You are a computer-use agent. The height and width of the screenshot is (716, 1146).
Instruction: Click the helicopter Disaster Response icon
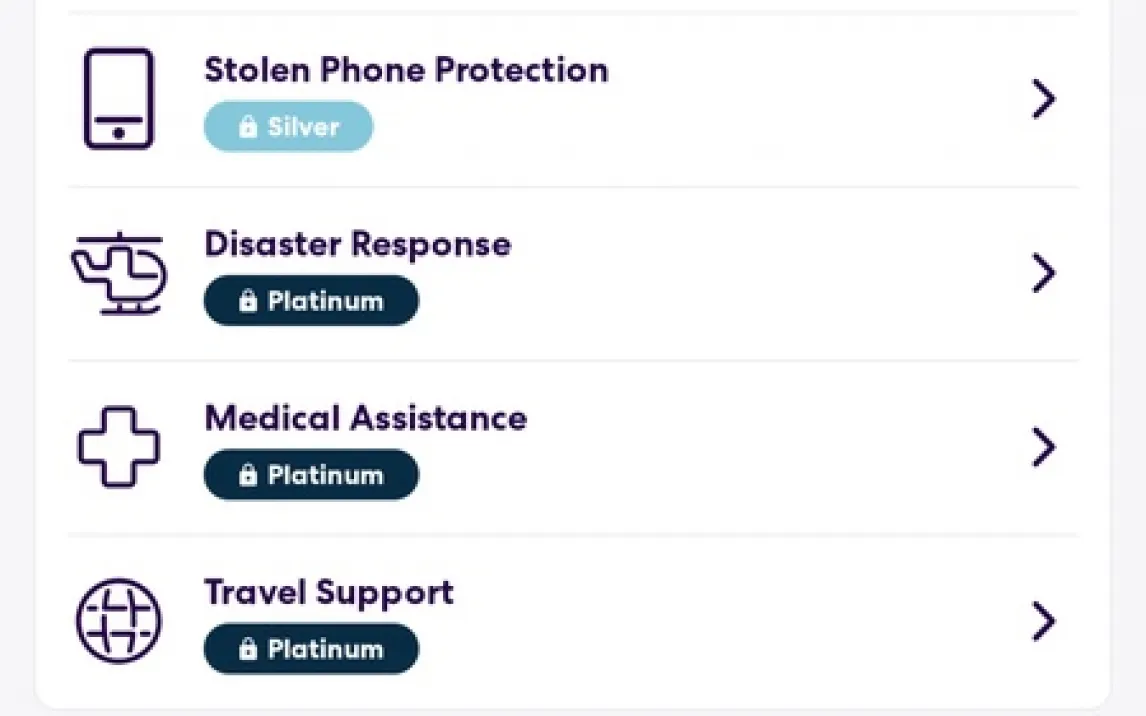click(x=119, y=273)
